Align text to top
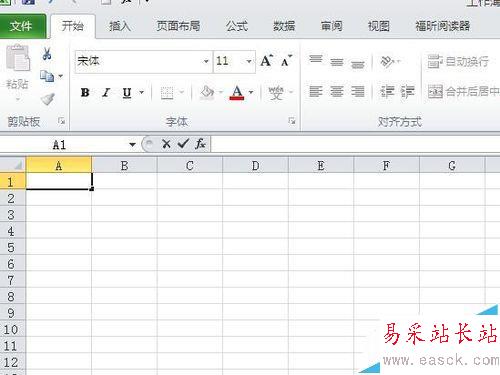 (316, 61)
